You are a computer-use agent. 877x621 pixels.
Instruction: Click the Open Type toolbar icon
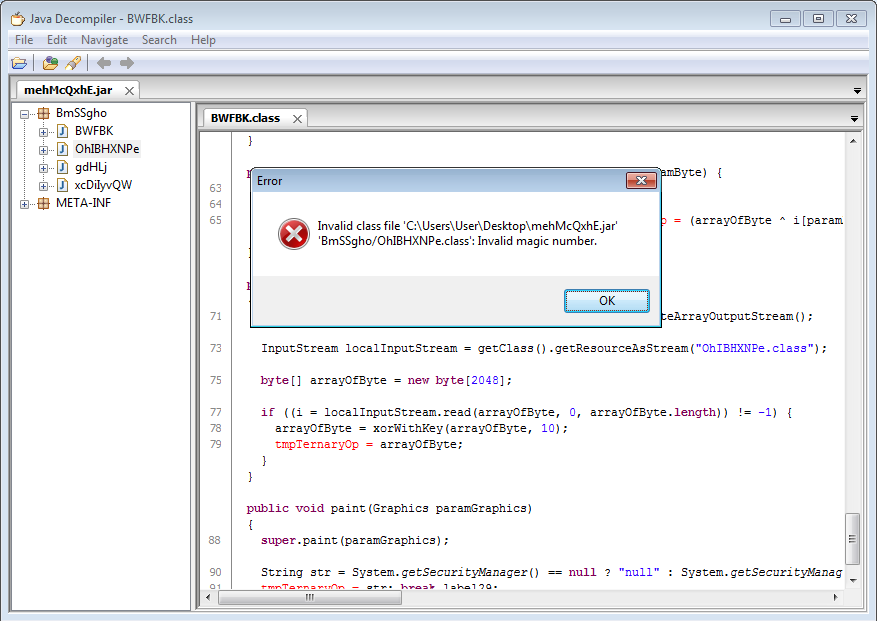50,63
